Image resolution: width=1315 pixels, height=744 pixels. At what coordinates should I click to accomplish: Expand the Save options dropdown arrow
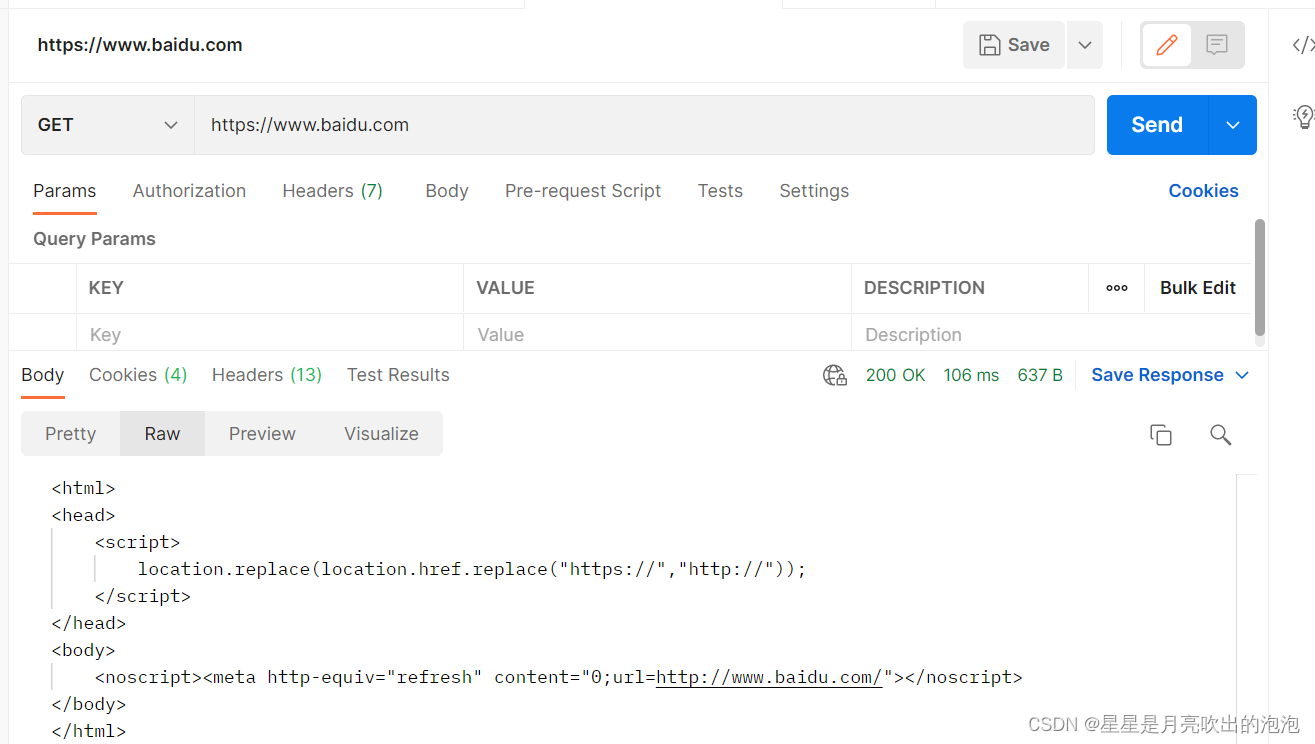[1085, 45]
